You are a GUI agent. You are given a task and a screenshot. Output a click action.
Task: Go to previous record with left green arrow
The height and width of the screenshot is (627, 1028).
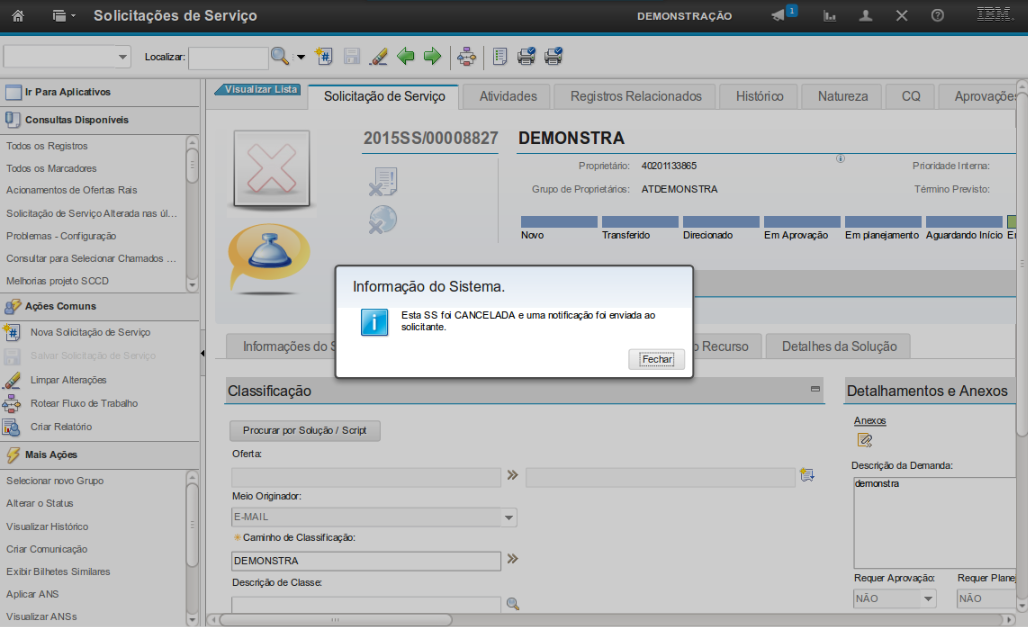coord(406,57)
